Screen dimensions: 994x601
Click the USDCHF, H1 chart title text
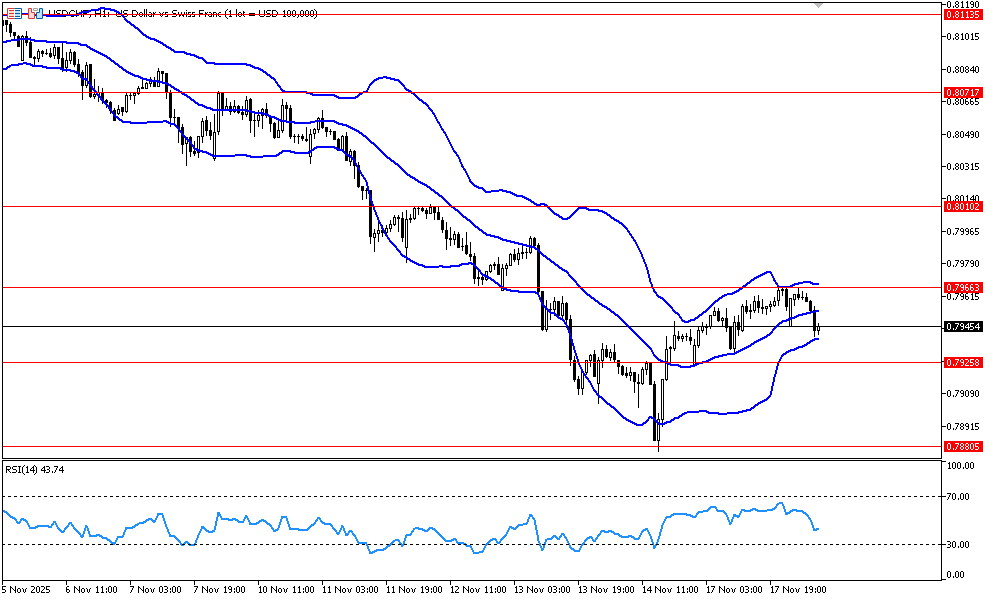click(x=80, y=14)
